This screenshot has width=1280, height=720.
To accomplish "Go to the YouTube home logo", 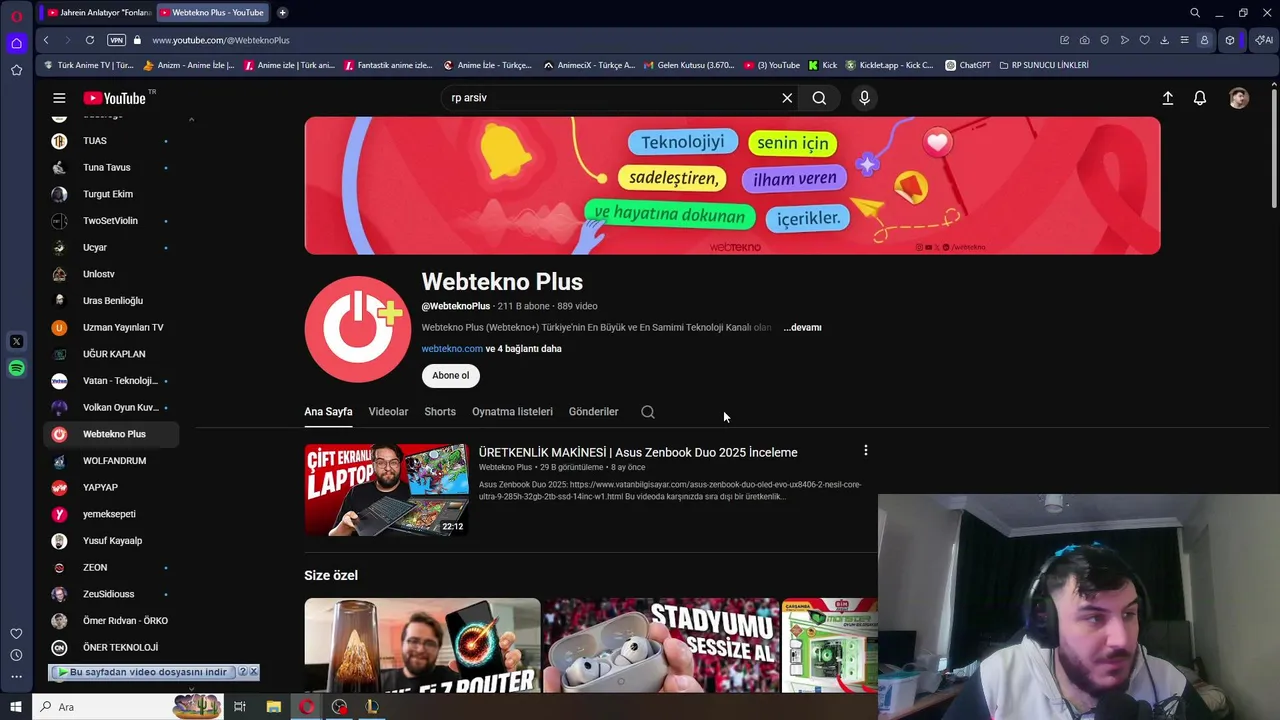I will 114,98.
